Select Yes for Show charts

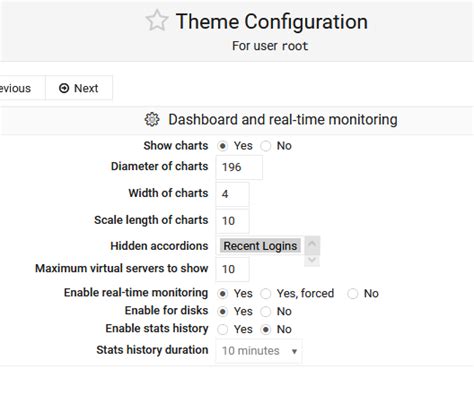tap(223, 146)
